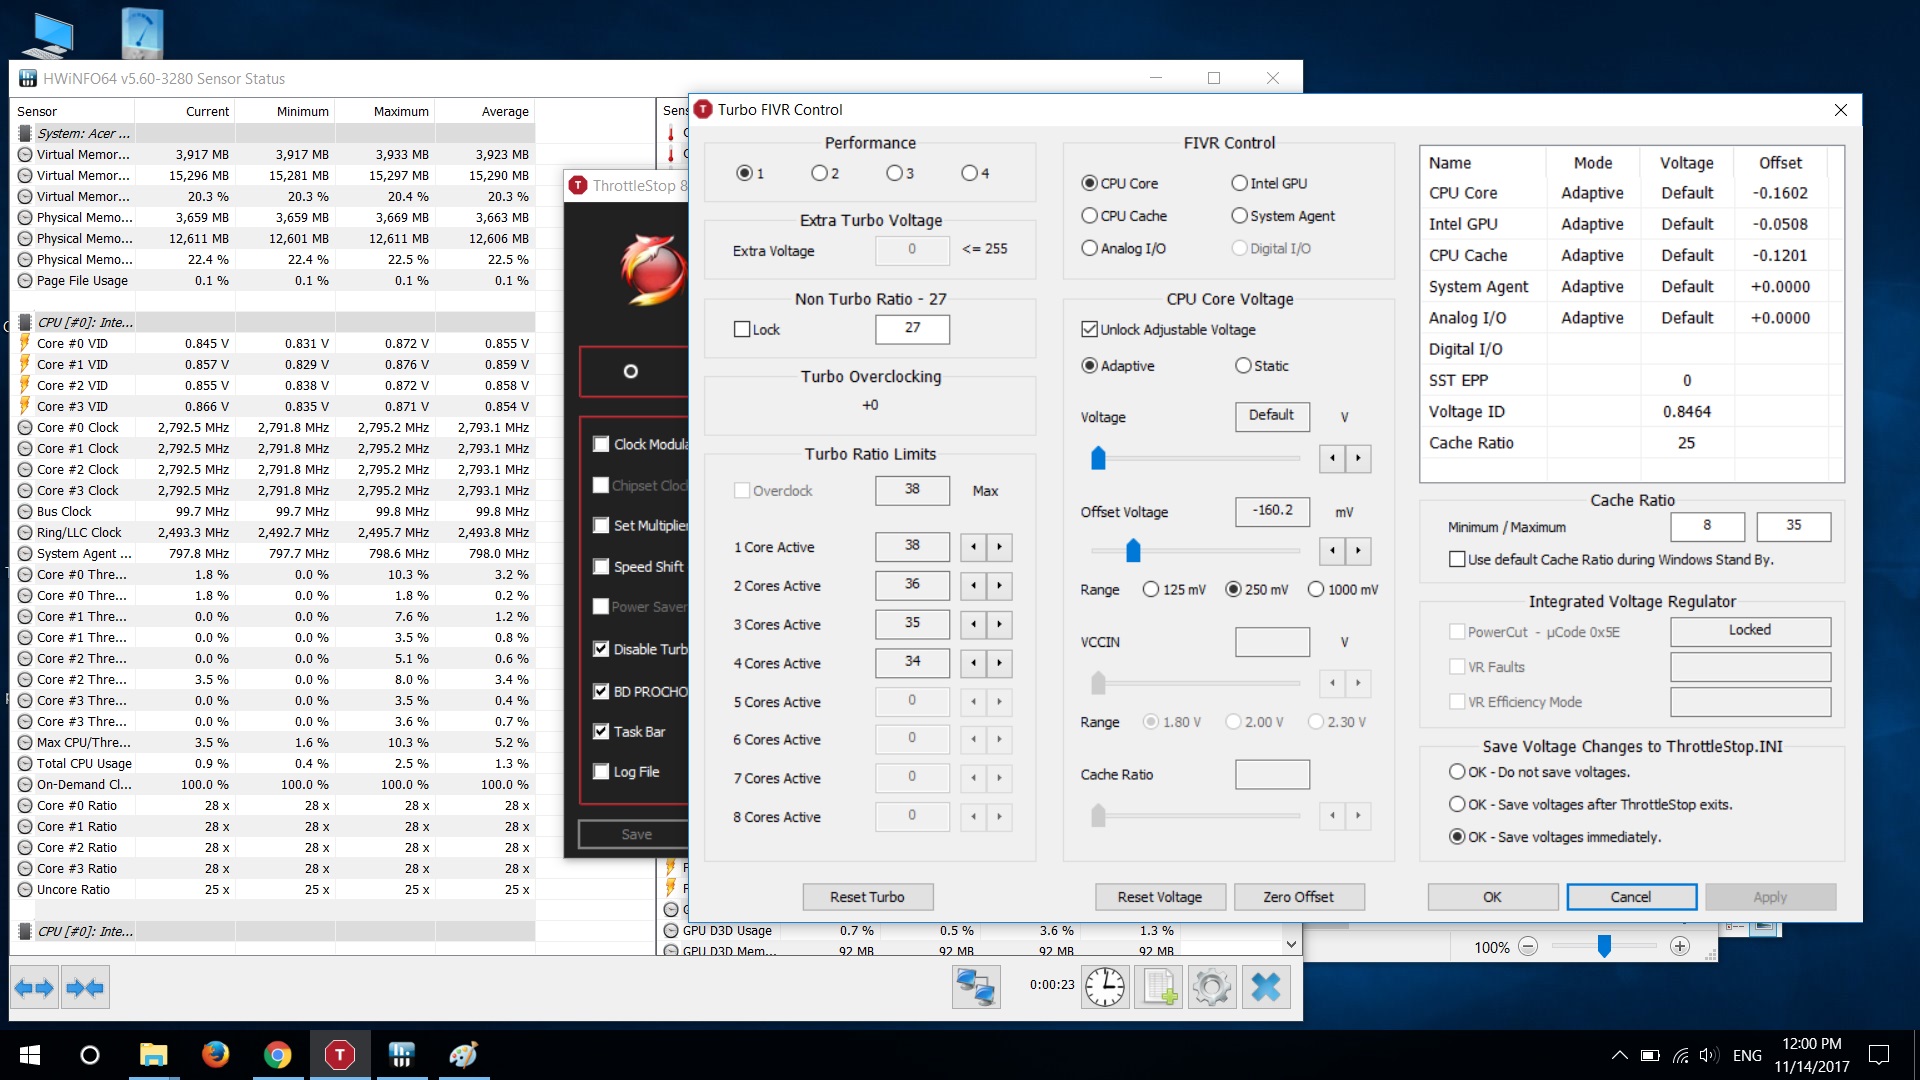
Task: Click the Reset Voltage button
Action: (1159, 897)
